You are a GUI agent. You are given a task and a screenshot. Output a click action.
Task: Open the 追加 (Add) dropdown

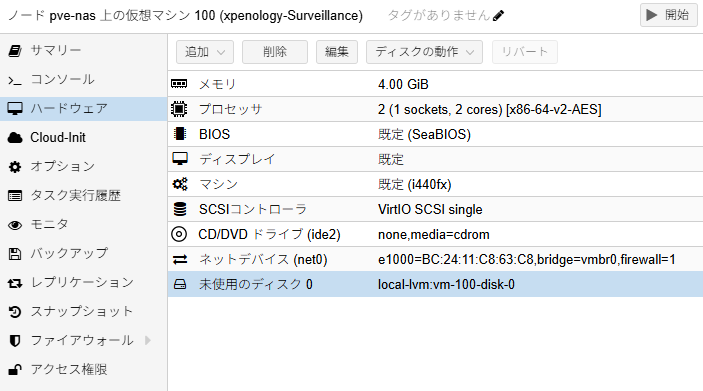(x=205, y=52)
